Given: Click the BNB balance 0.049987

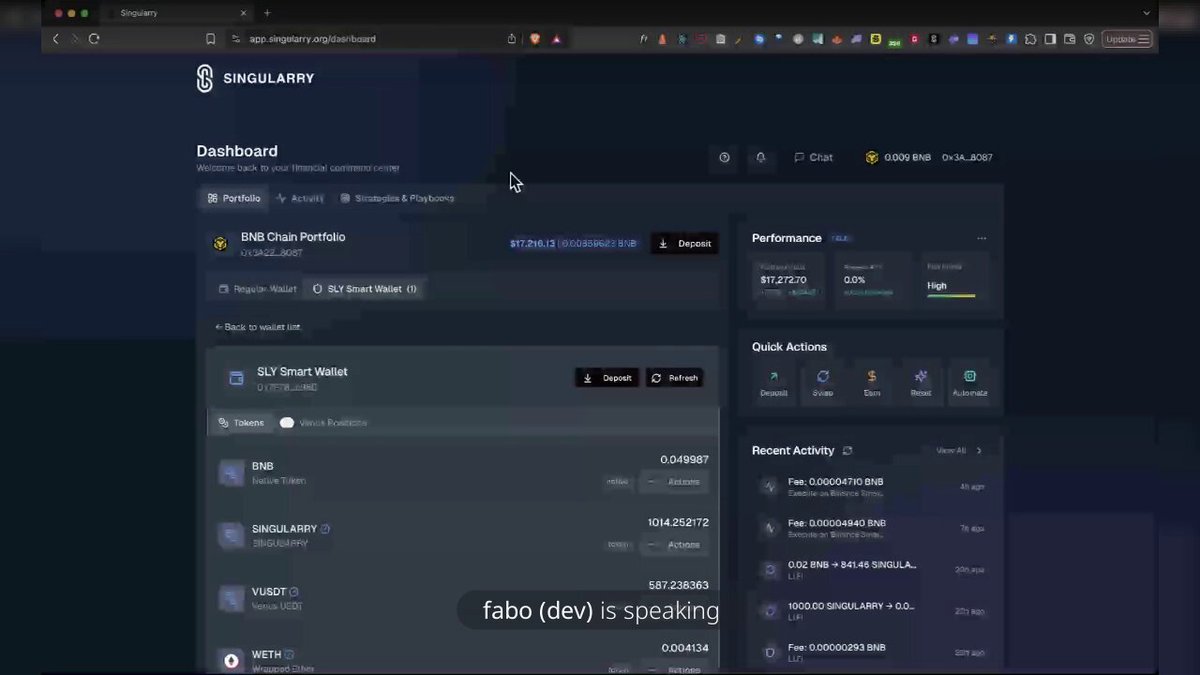Looking at the screenshot, I should click(x=684, y=460).
